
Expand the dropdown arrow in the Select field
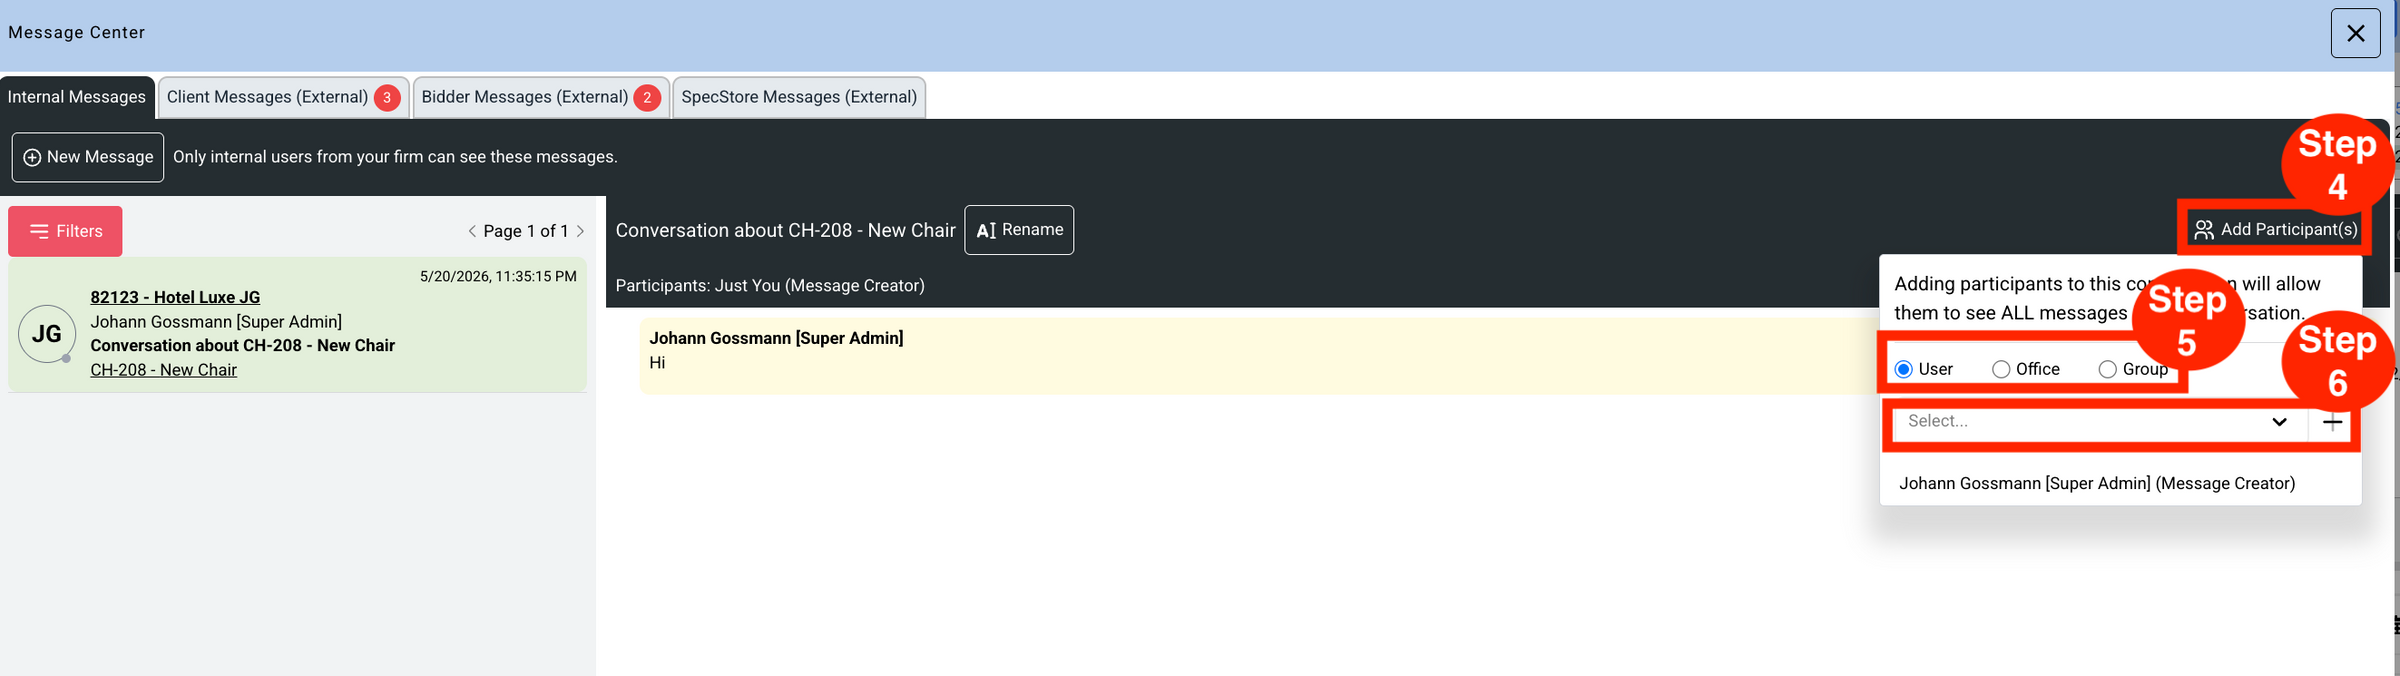2279,422
